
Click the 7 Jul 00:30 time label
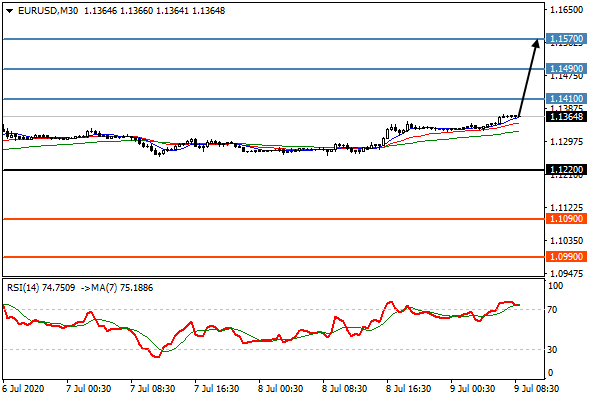click(88, 389)
